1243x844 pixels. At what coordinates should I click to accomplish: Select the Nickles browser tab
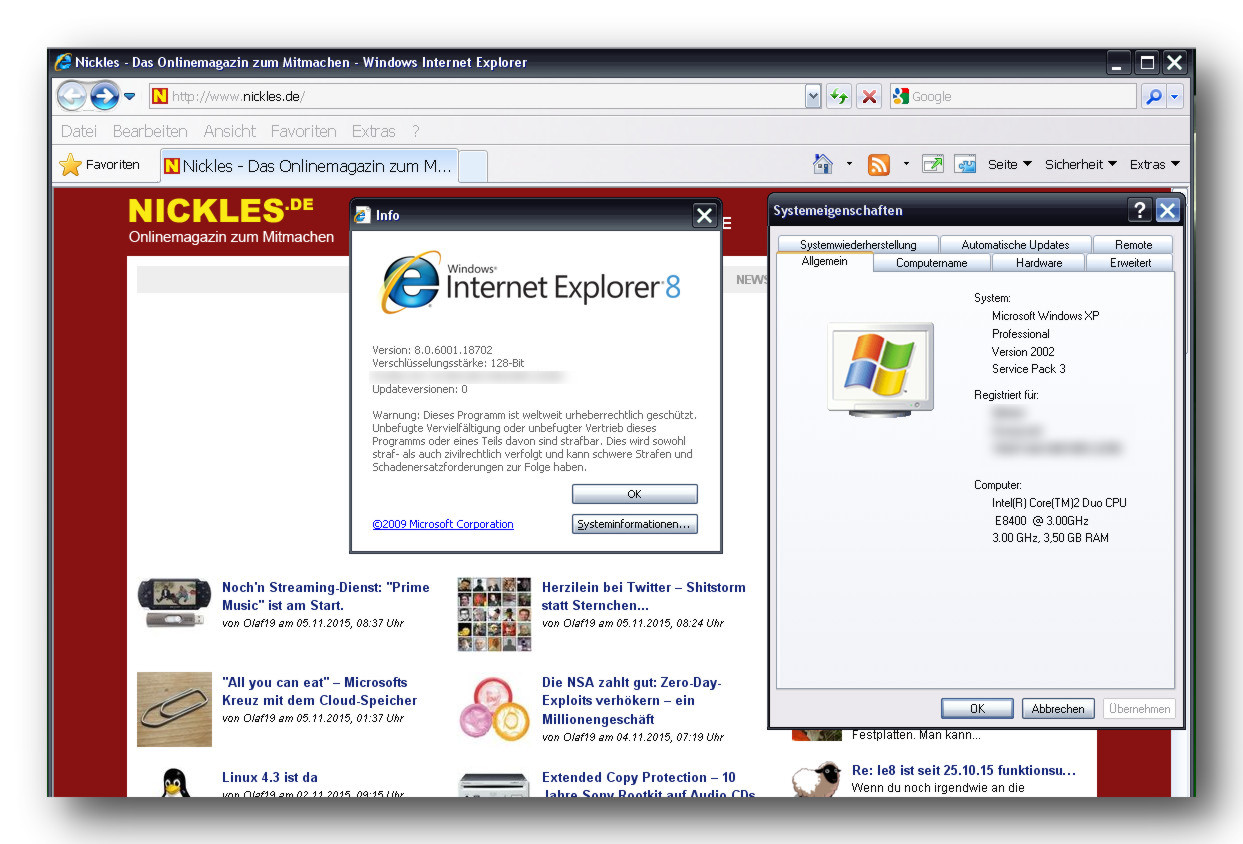[x=307, y=166]
